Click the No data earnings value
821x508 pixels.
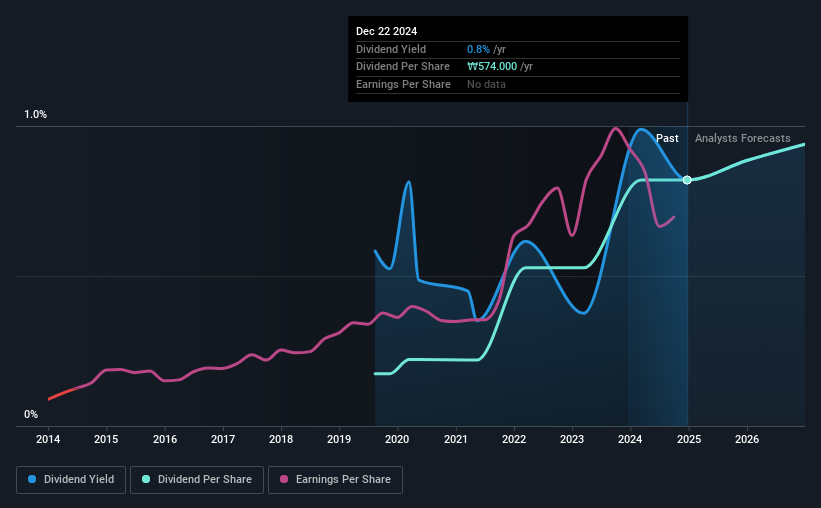click(486, 84)
